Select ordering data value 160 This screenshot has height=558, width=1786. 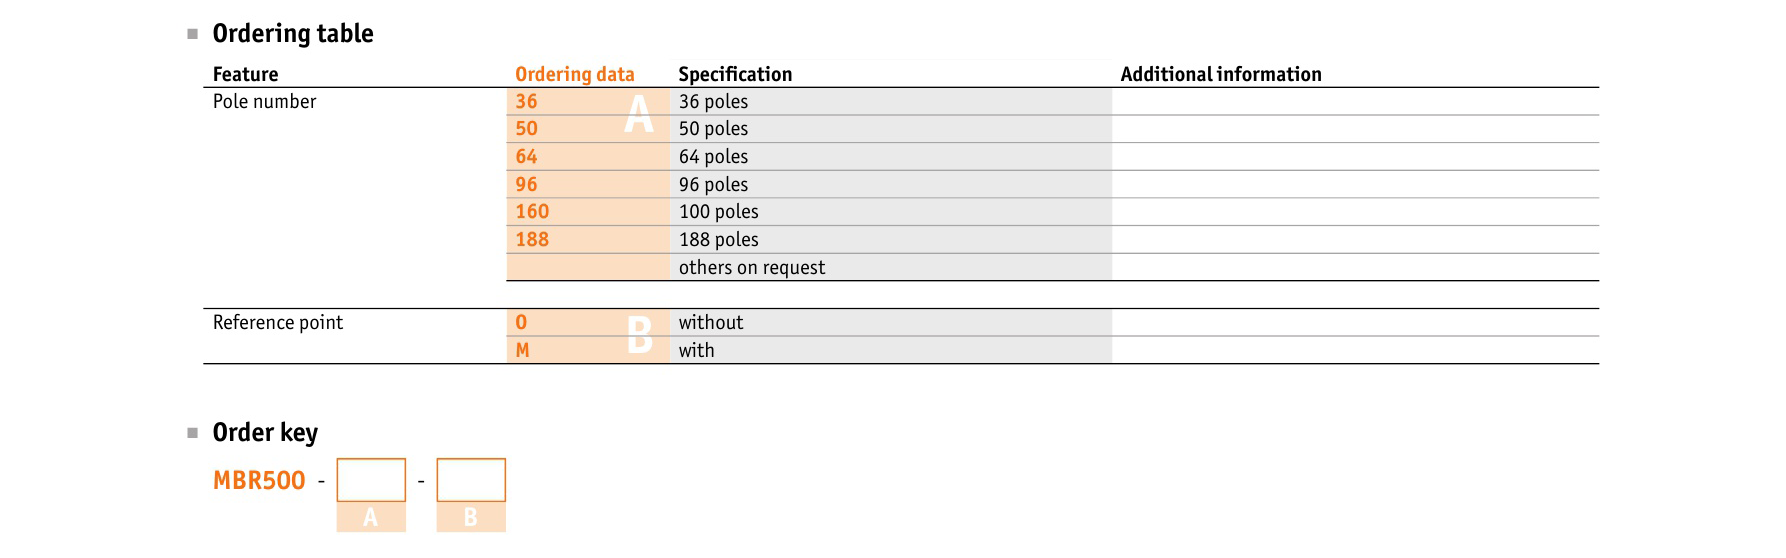tap(532, 212)
